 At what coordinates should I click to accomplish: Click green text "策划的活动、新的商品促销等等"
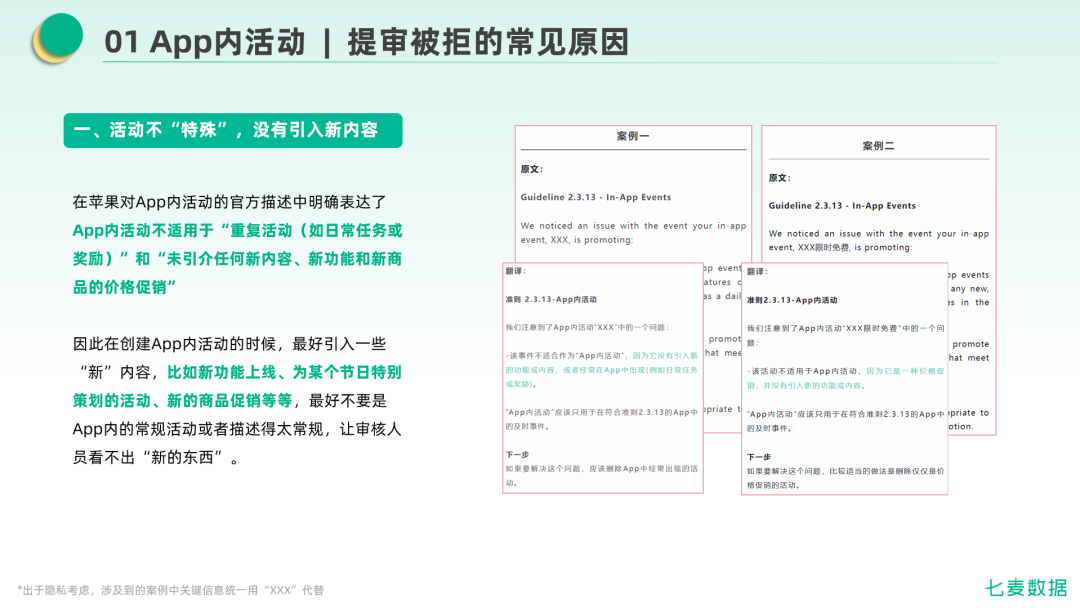pos(183,401)
